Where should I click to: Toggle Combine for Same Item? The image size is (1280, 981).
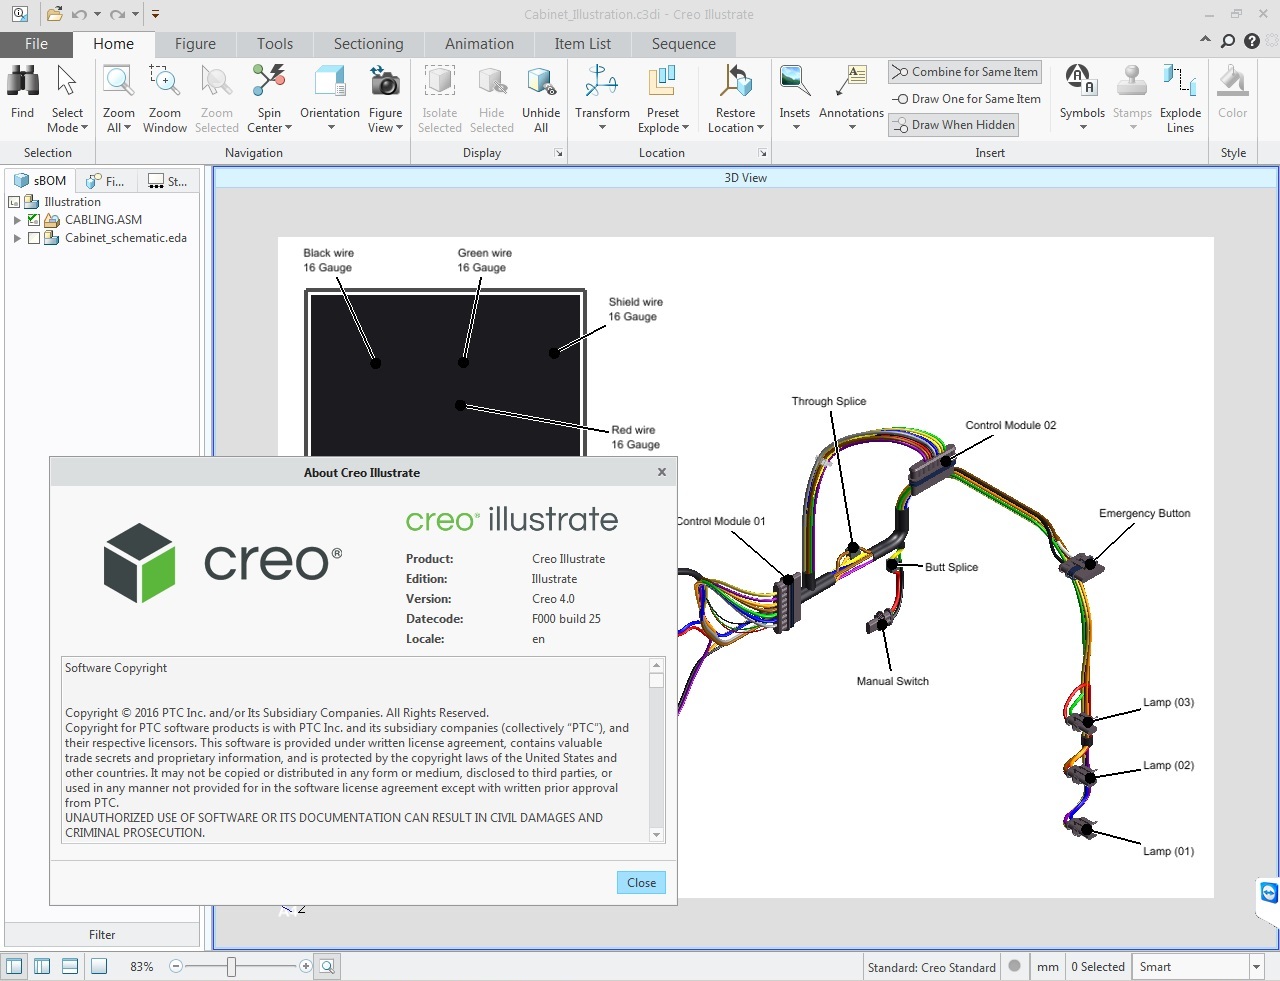pyautogui.click(x=965, y=72)
